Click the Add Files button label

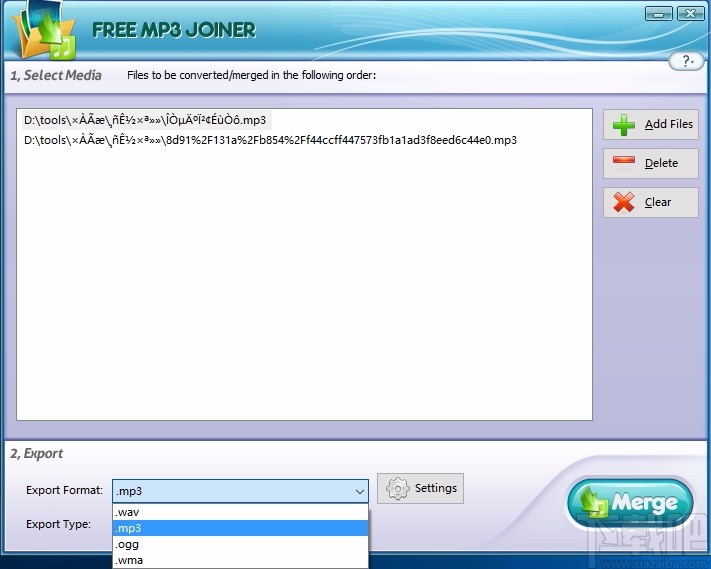pyautogui.click(x=669, y=124)
